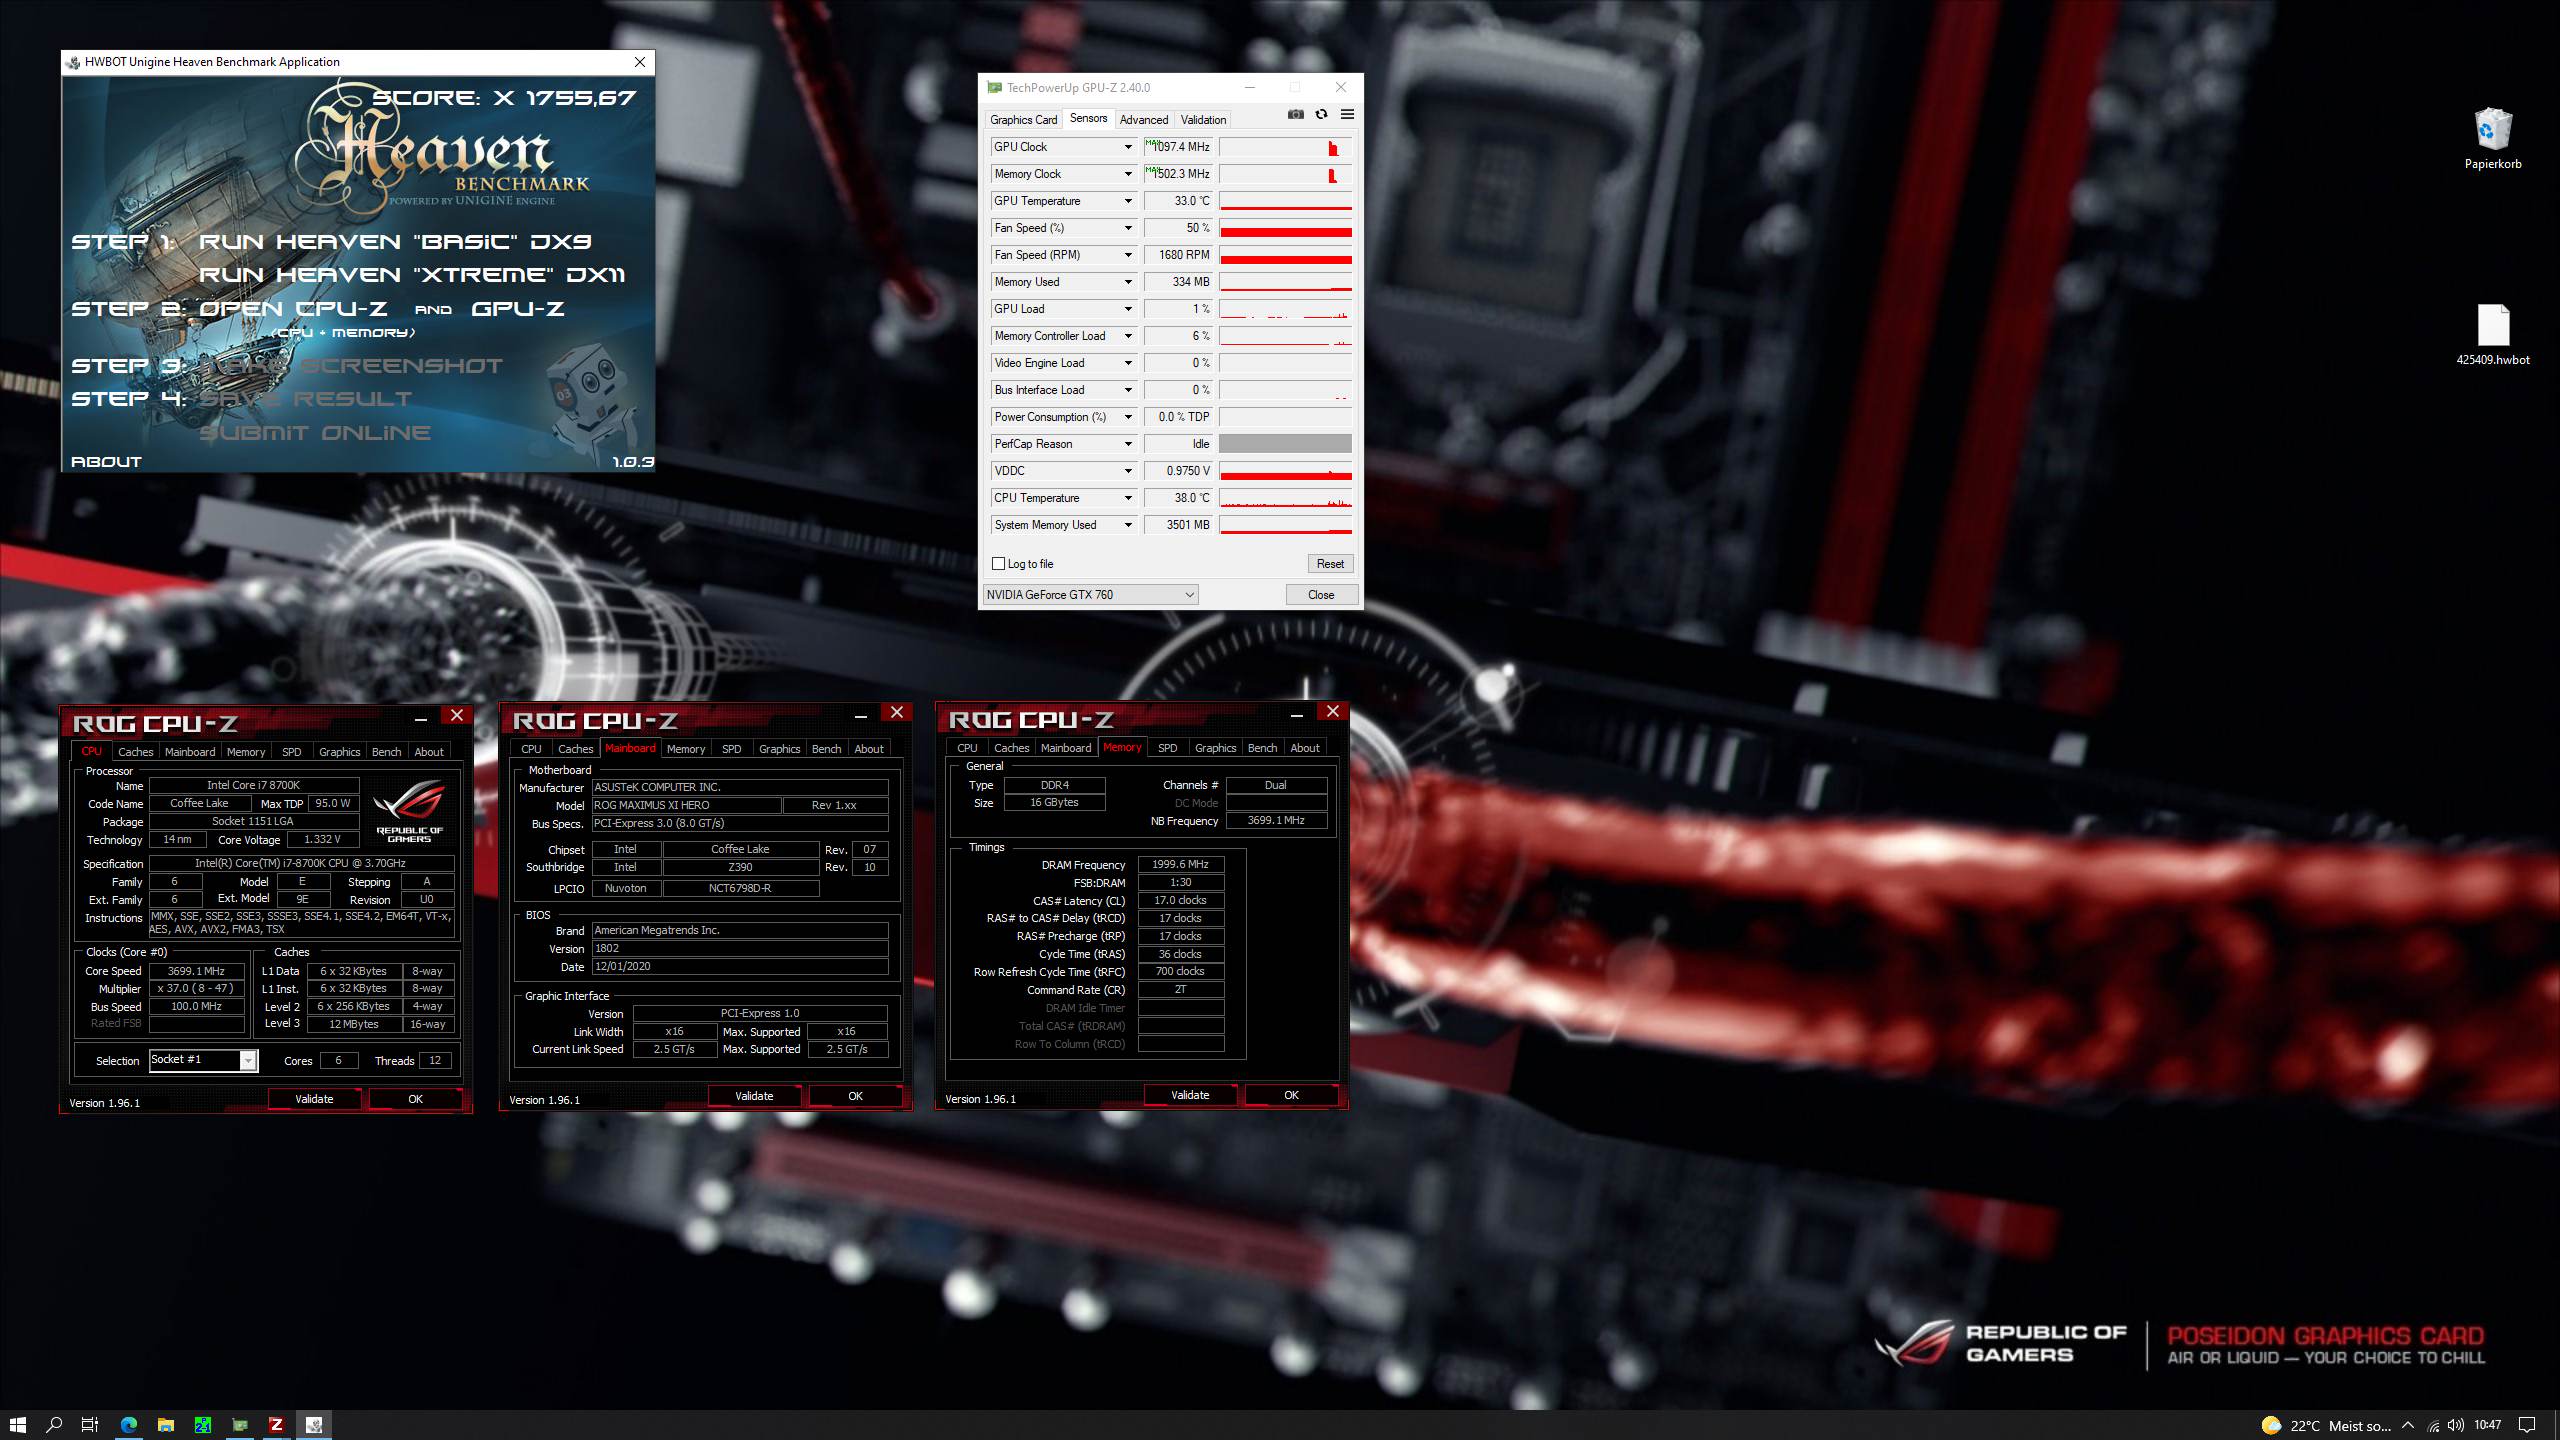
Task: Show hidden system tray icons
Action: coord(2408,1426)
